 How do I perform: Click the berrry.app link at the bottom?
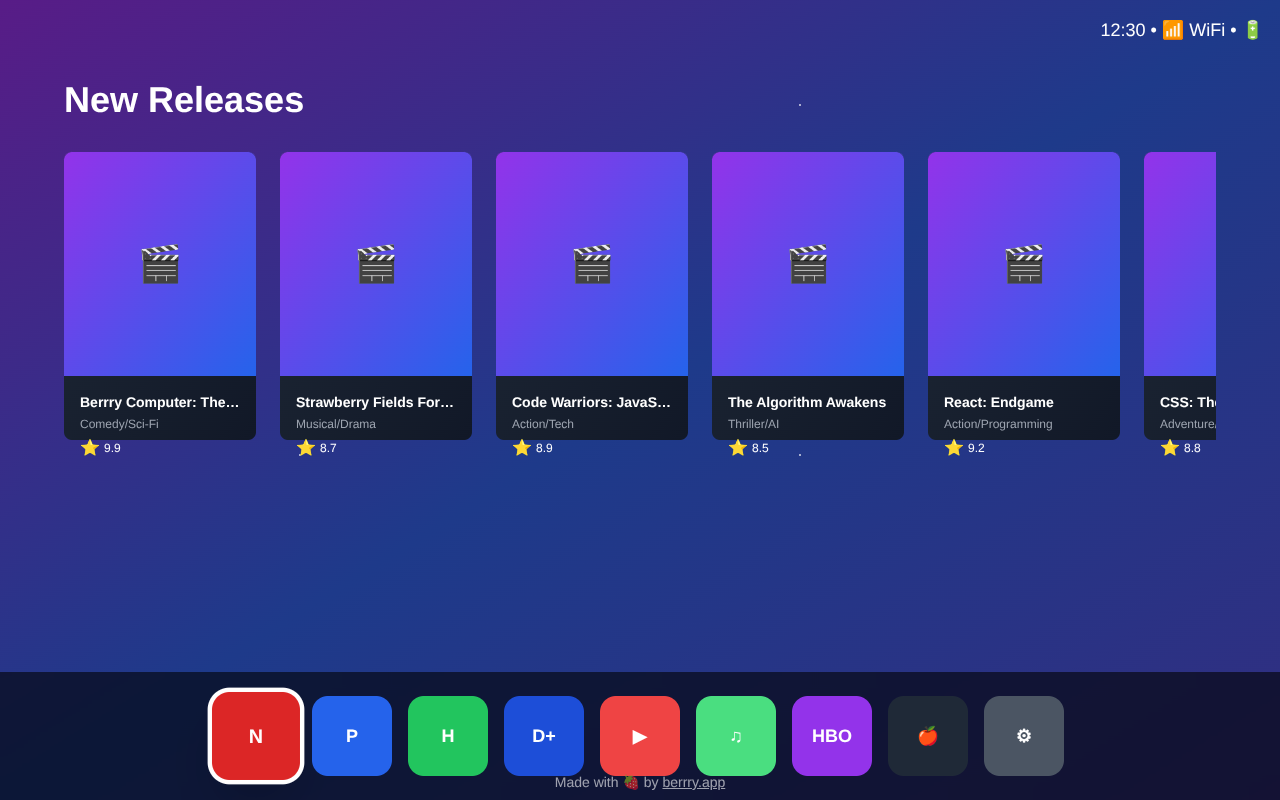[x=693, y=782]
